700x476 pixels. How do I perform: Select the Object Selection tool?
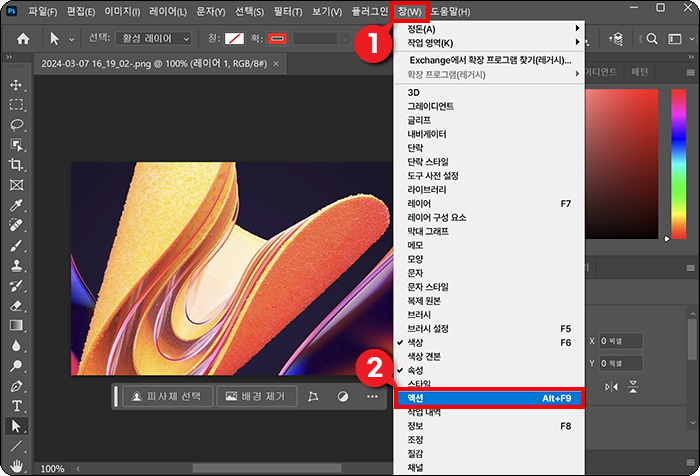17,145
